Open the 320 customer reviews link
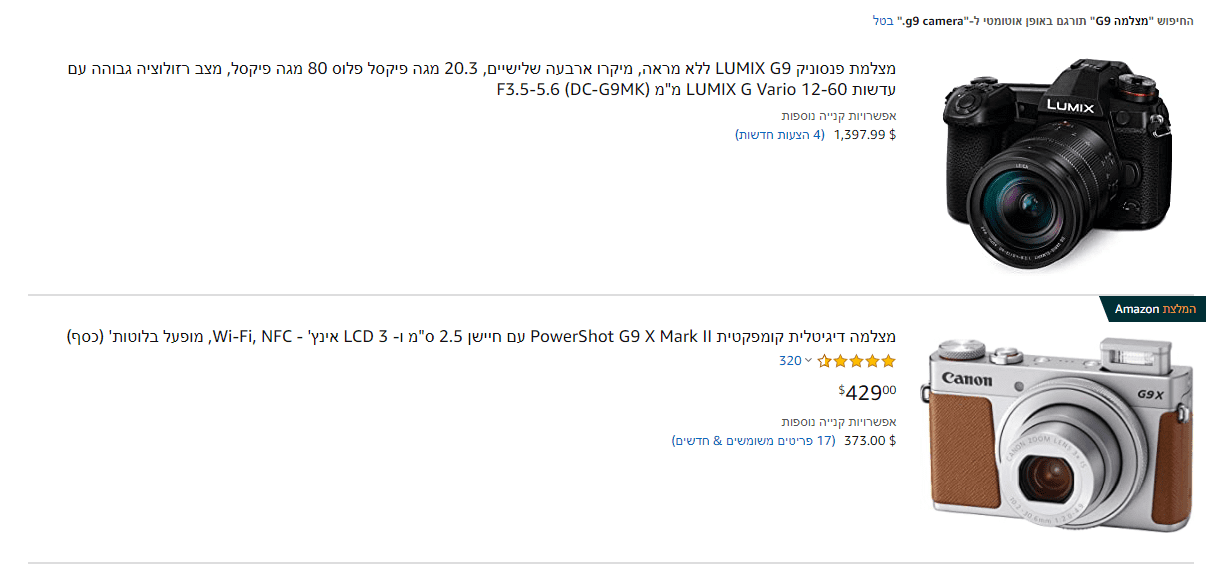The image size is (1216, 569). [x=790, y=361]
